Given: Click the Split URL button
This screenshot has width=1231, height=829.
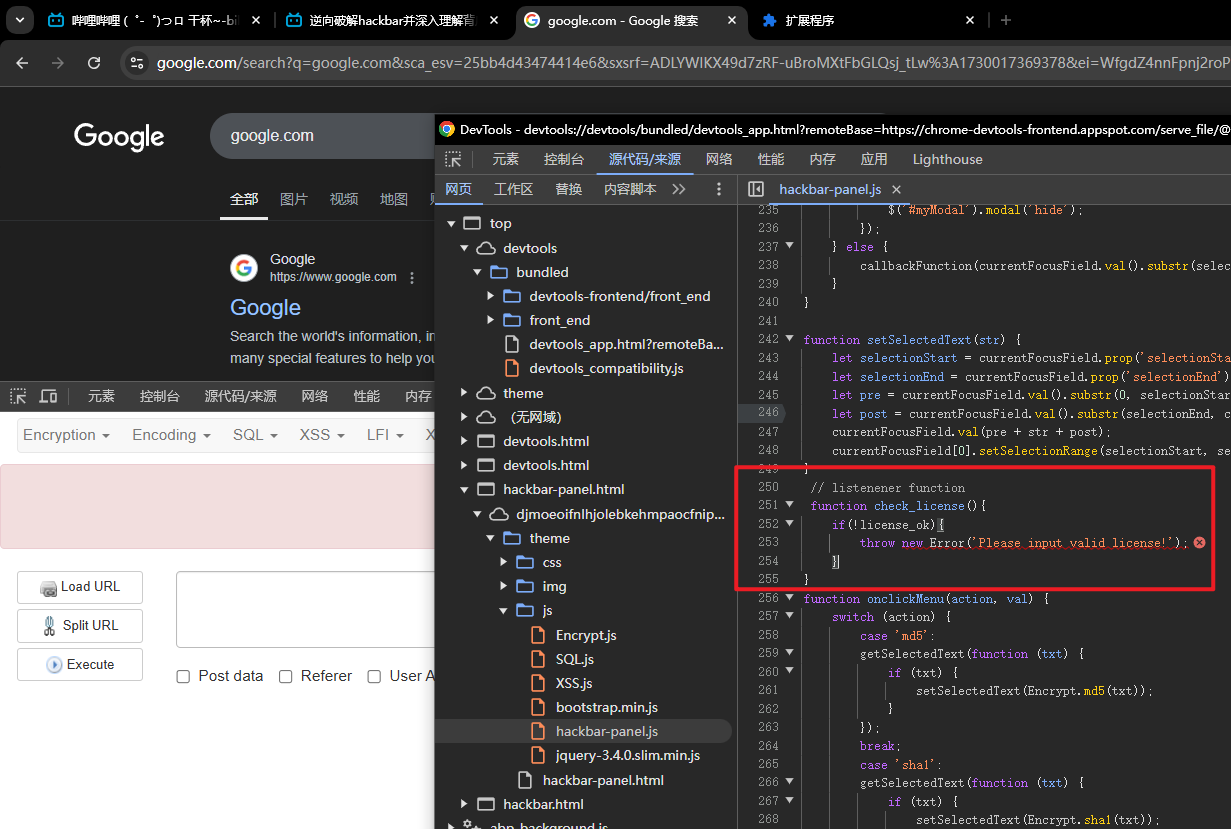Looking at the screenshot, I should (80, 625).
